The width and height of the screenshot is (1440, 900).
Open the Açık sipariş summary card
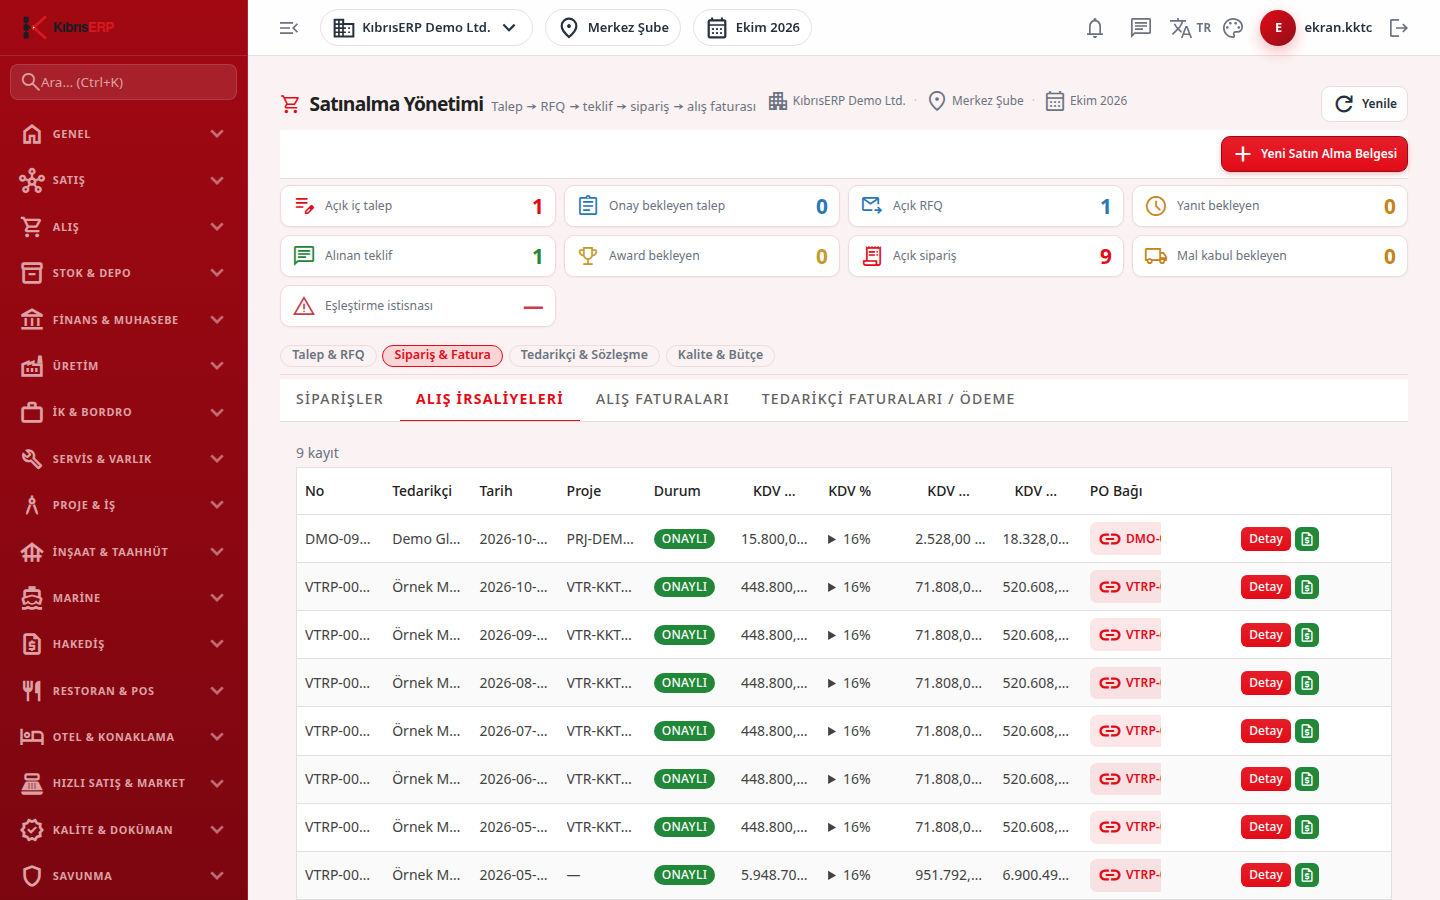986,256
